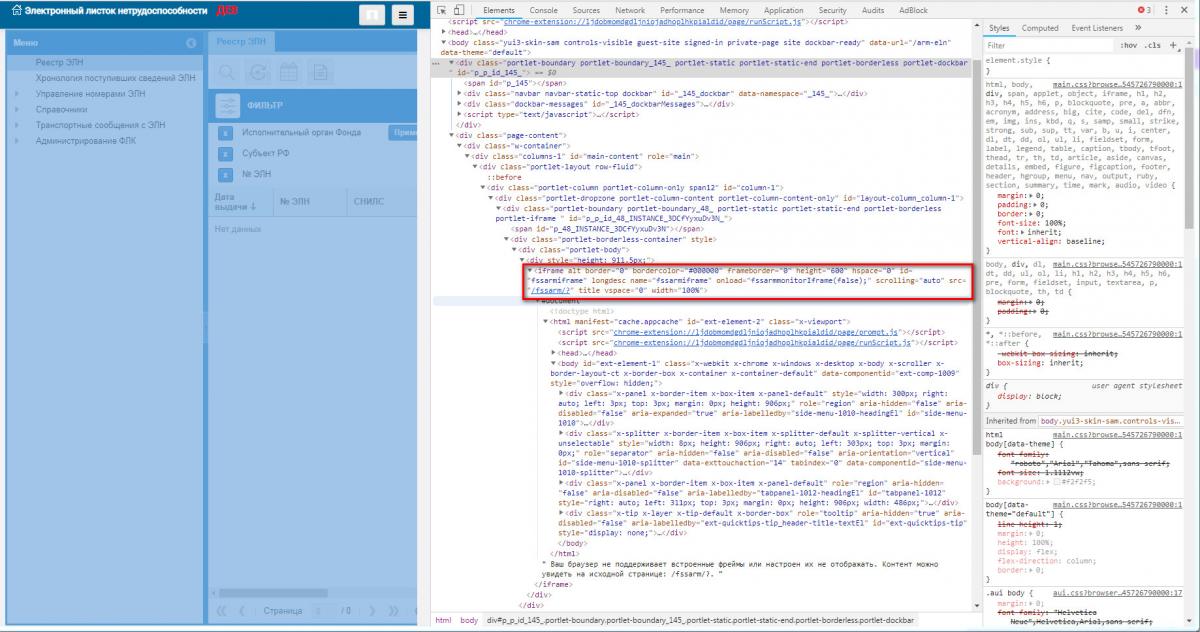Collapse the page-content div in the DOM tree

tap(453, 134)
